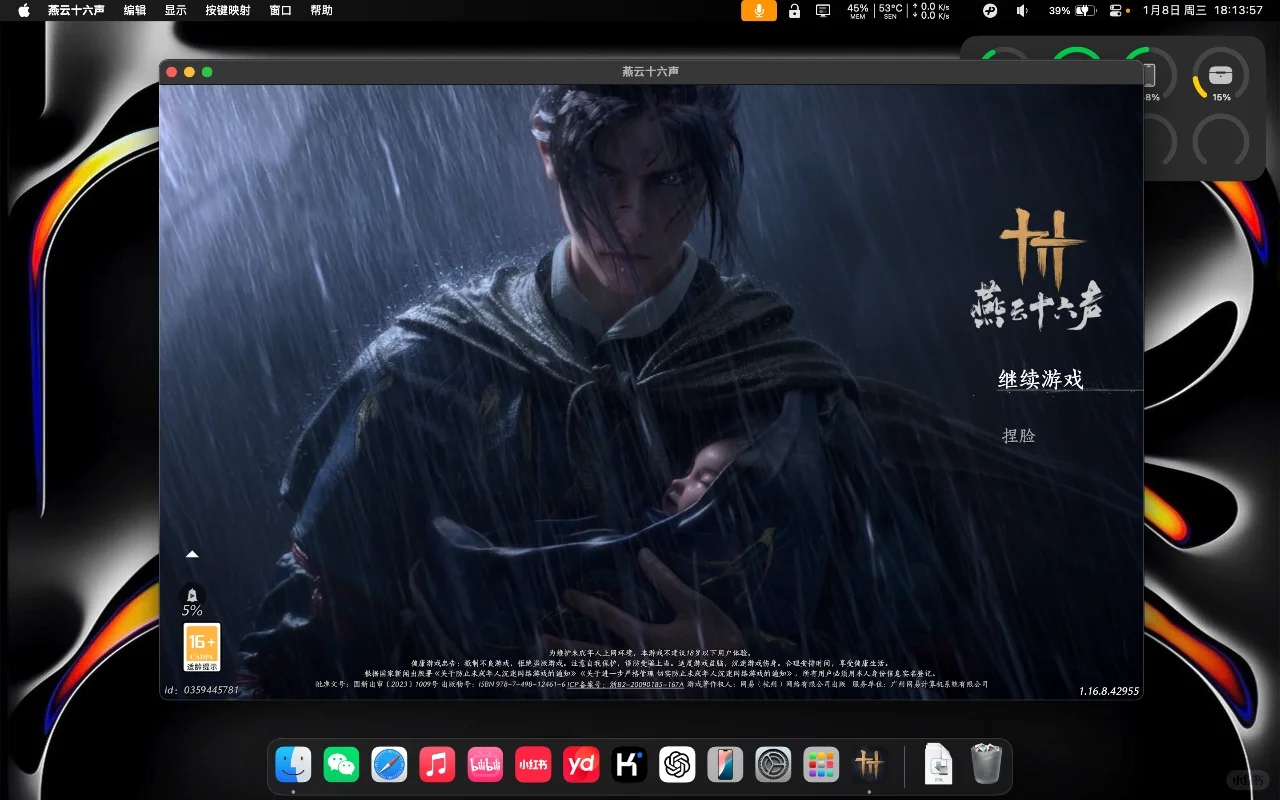1280x800 pixels.
Task: Click the green full screen window button
Action: [x=207, y=72]
